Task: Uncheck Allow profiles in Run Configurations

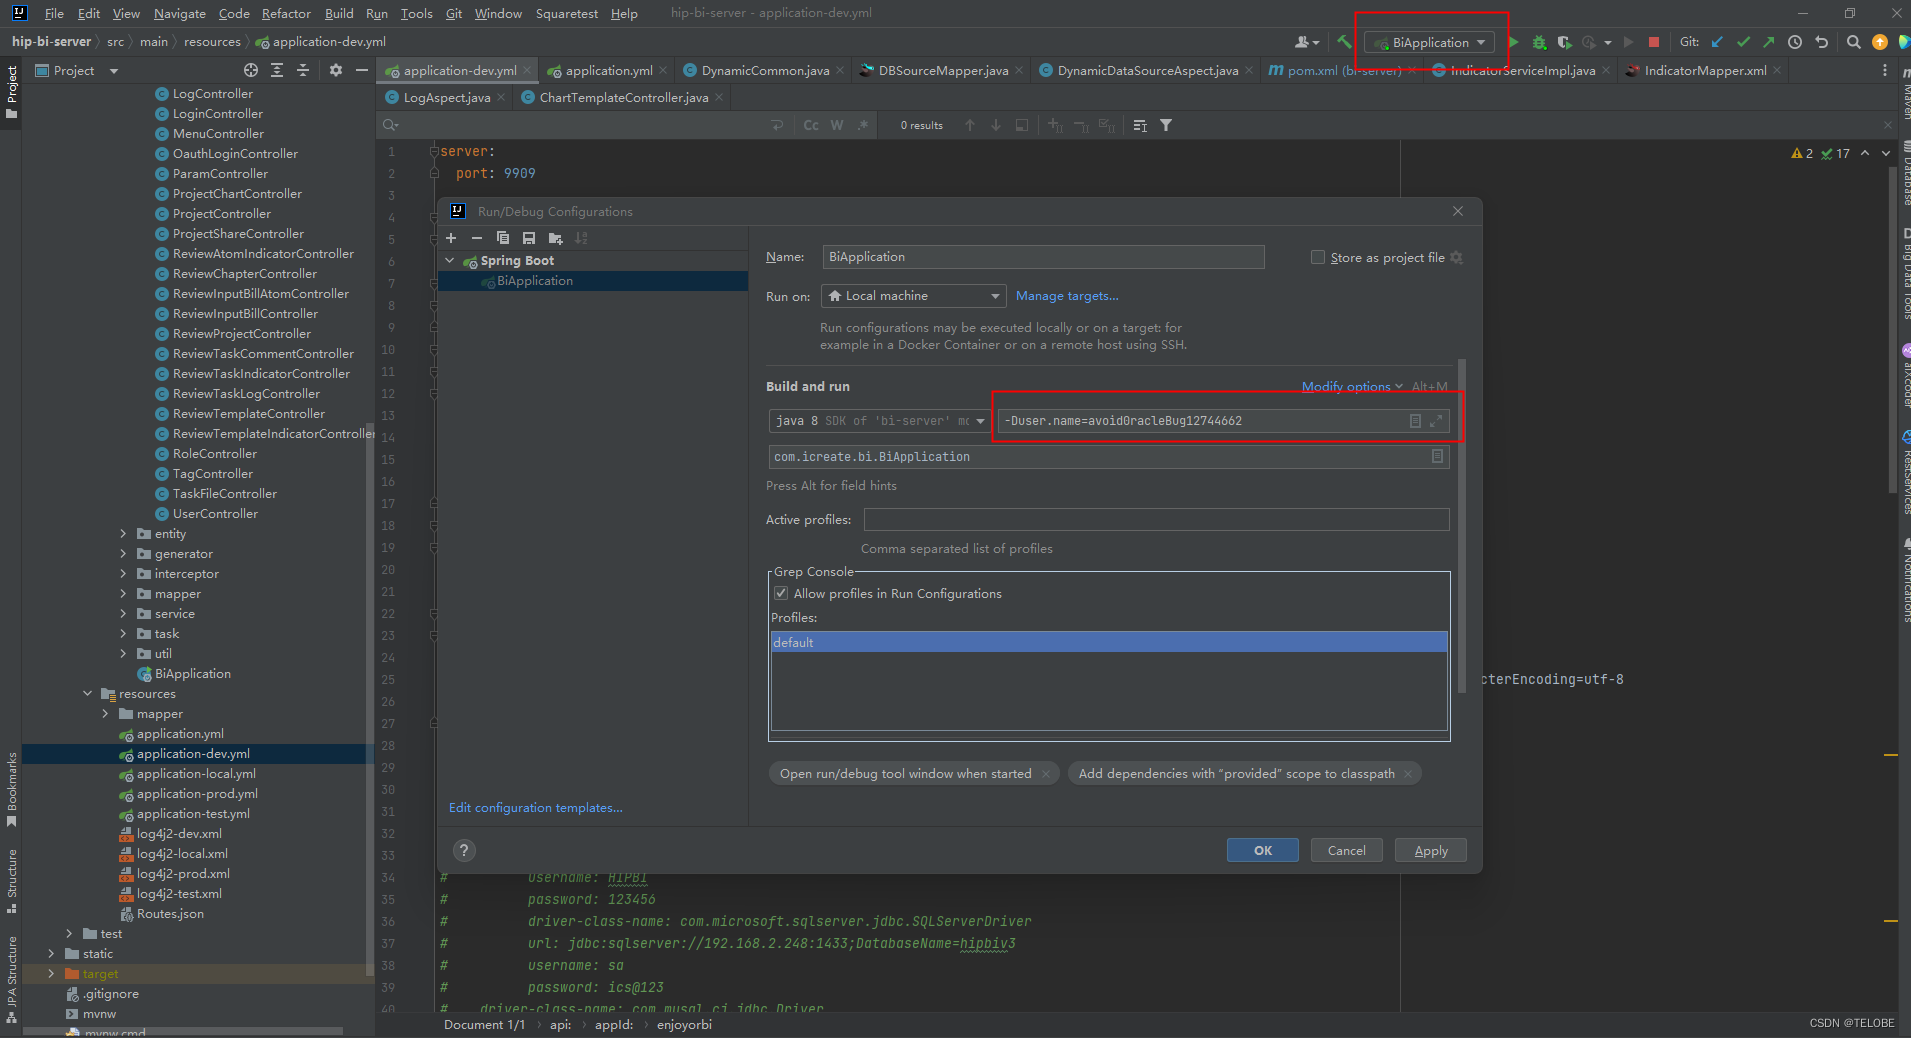Action: coord(781,593)
